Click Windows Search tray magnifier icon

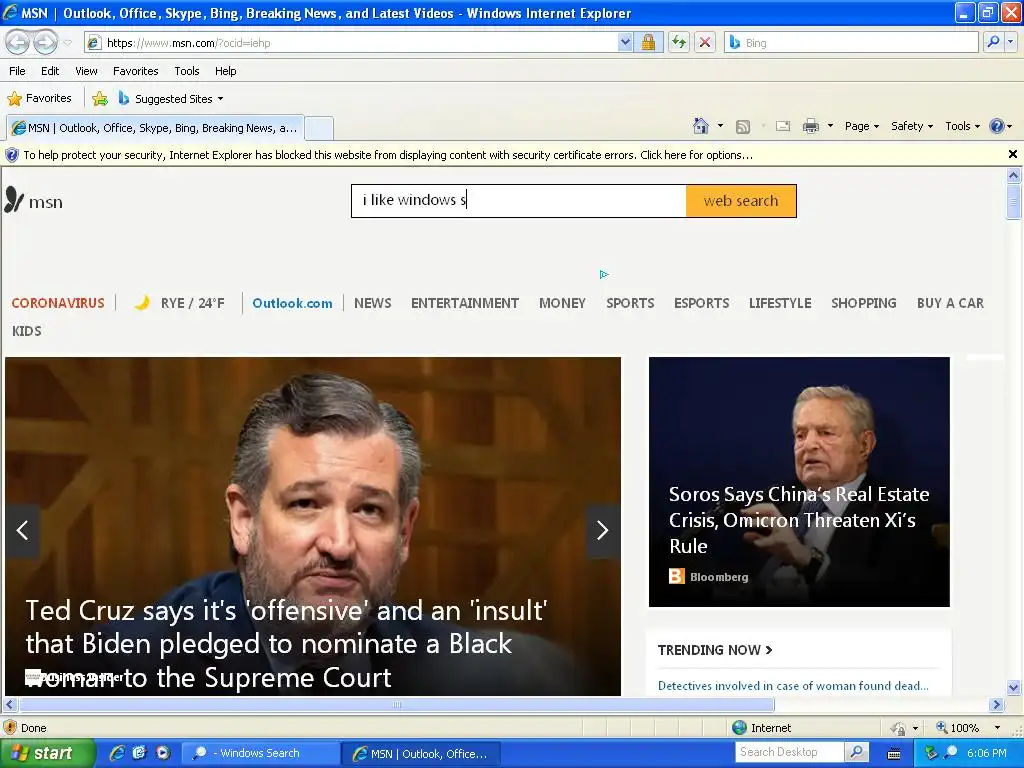tap(951, 753)
